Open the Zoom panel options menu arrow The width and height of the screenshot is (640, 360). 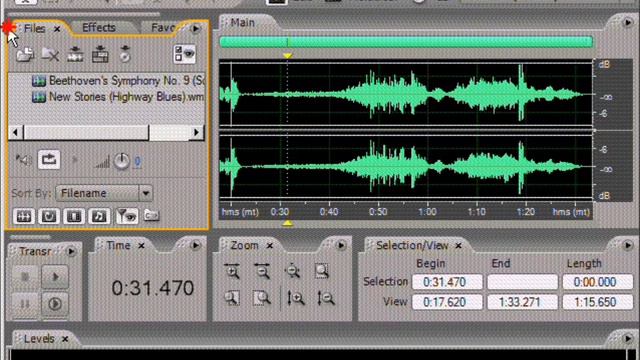pos(341,245)
